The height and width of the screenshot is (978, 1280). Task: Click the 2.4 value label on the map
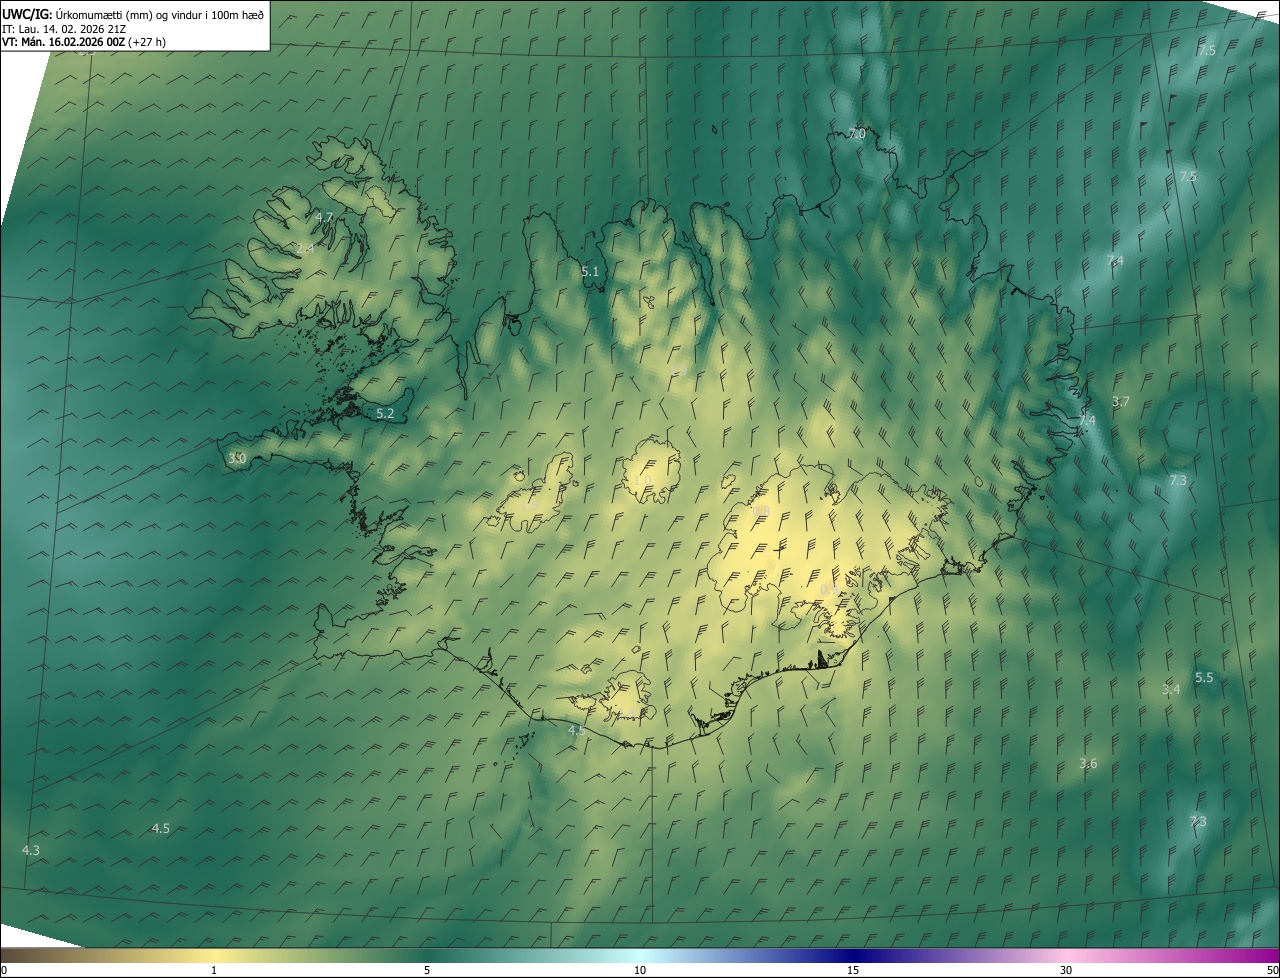[x=305, y=248]
